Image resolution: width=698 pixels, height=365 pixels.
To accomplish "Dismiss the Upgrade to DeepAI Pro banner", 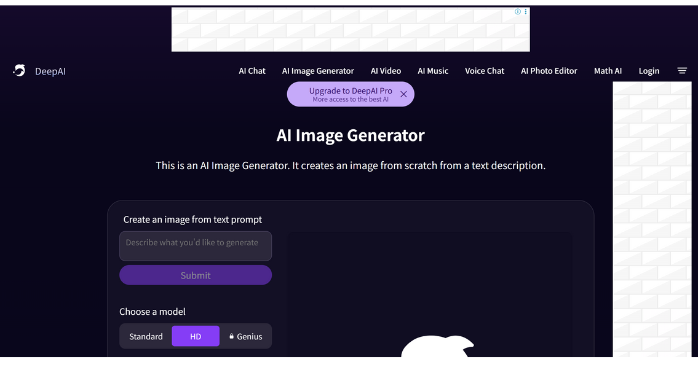I will pos(403,94).
